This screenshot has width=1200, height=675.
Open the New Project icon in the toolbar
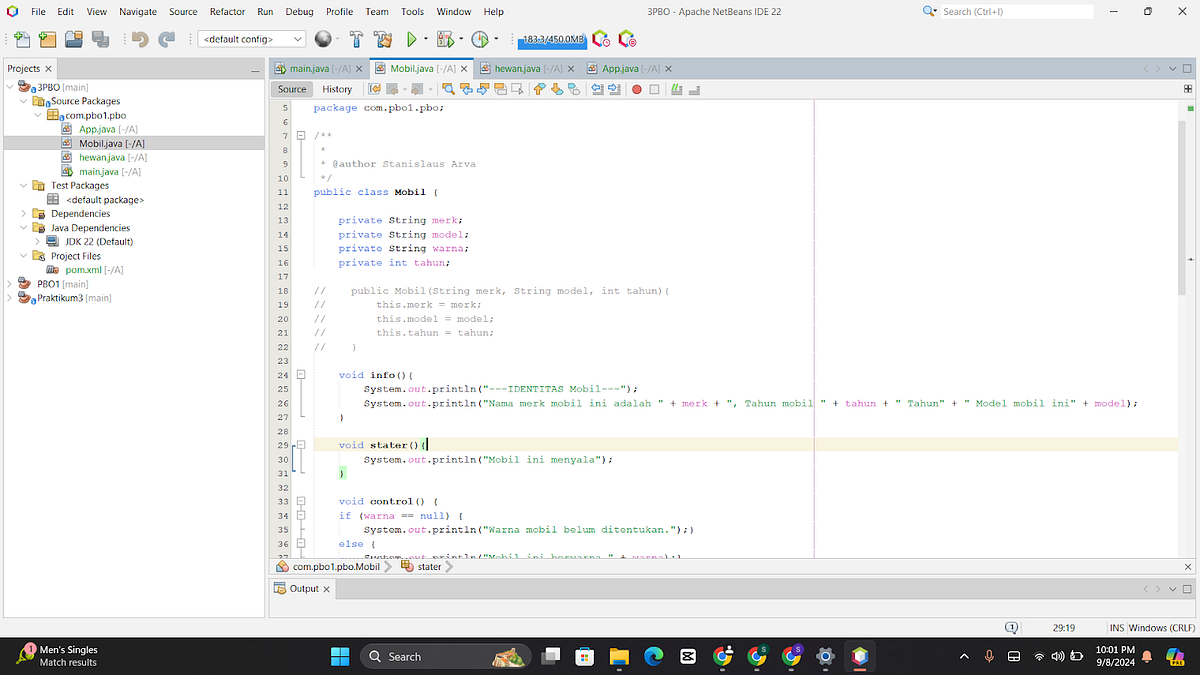(x=47, y=40)
